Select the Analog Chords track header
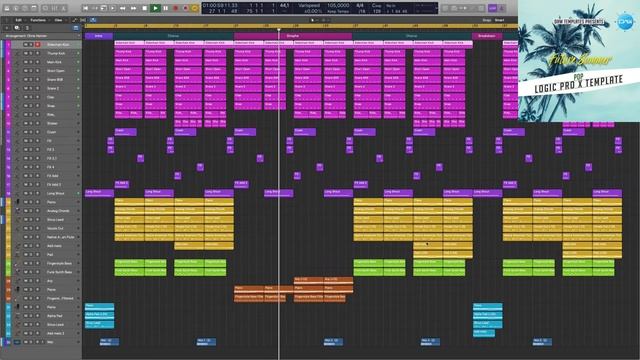The height and width of the screenshot is (360, 640). (x=47, y=211)
